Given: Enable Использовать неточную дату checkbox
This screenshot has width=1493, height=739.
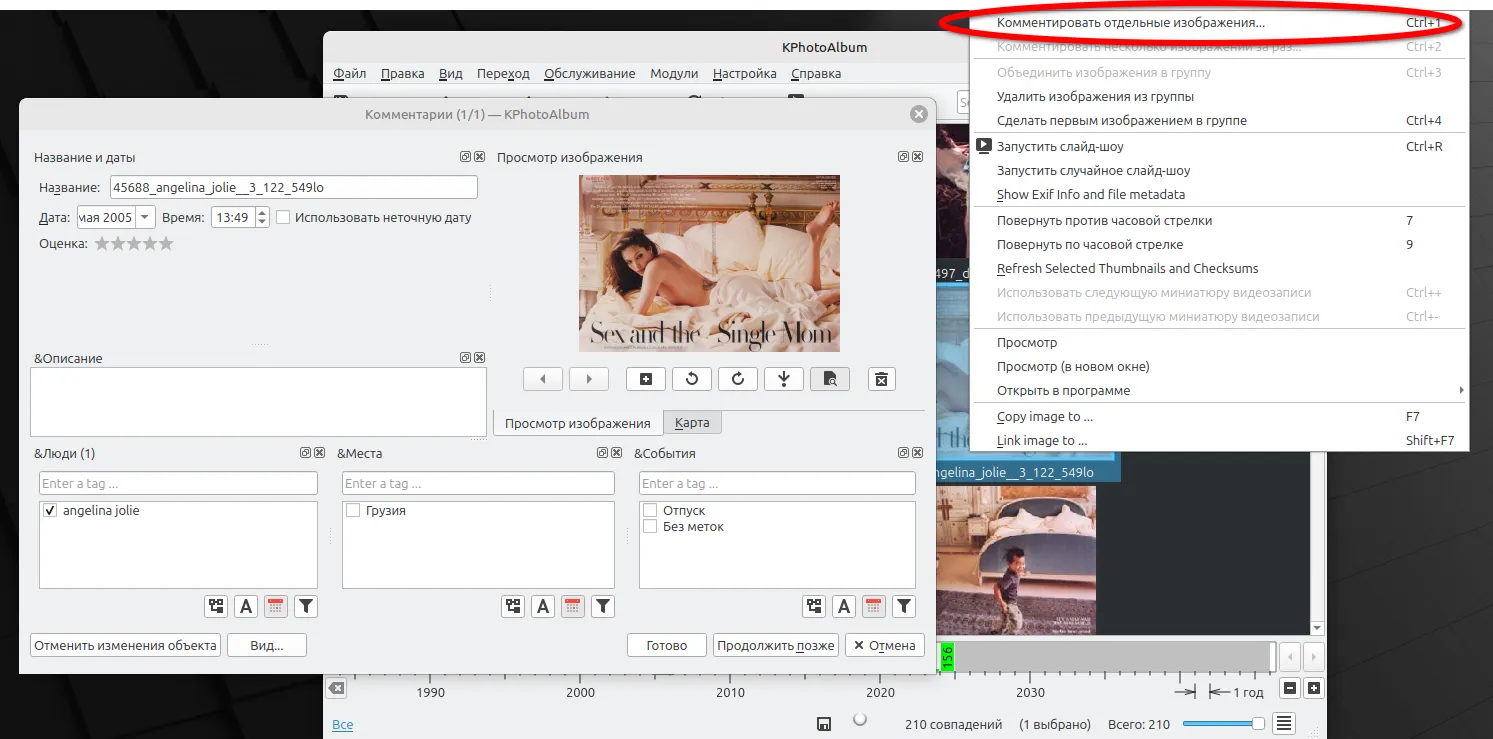Looking at the screenshot, I should (283, 217).
